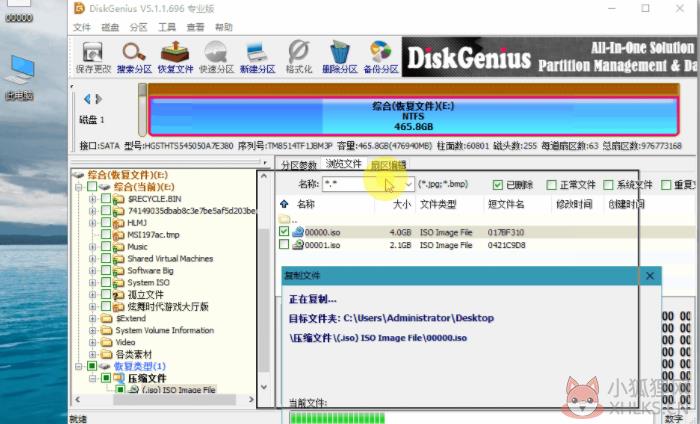Click the tree horizontal scrollbar right arrow
The image size is (700, 424).
pos(251,399)
